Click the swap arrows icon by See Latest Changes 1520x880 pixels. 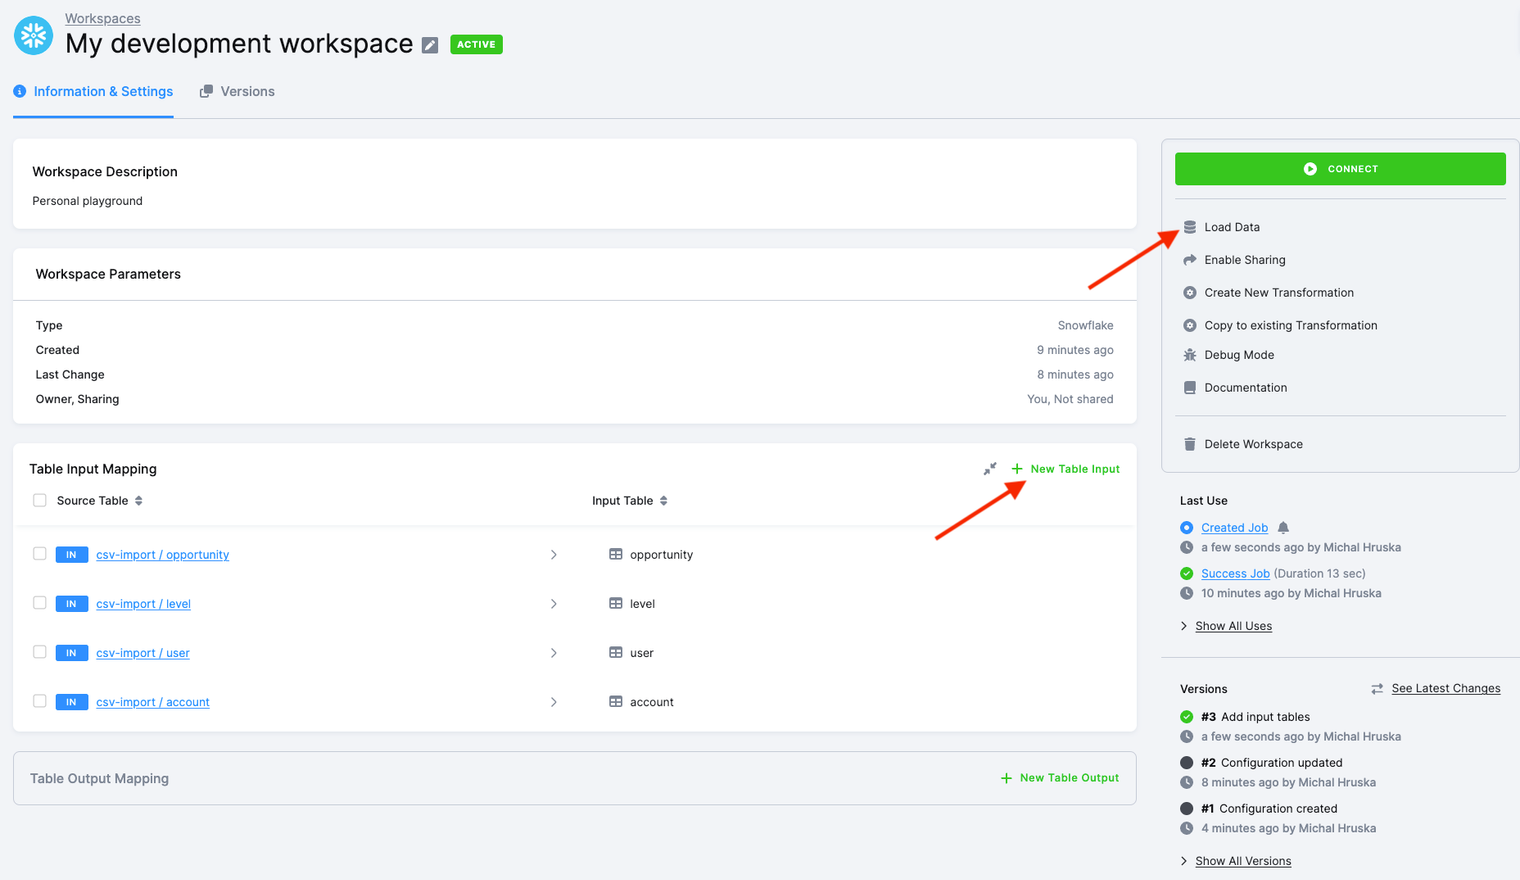pyautogui.click(x=1377, y=689)
